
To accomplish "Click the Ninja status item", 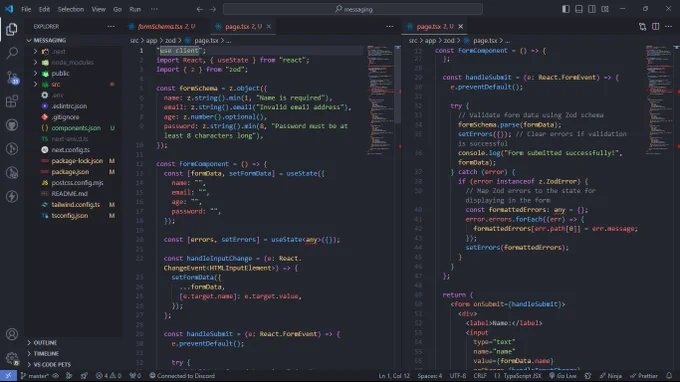I will (611, 375).
